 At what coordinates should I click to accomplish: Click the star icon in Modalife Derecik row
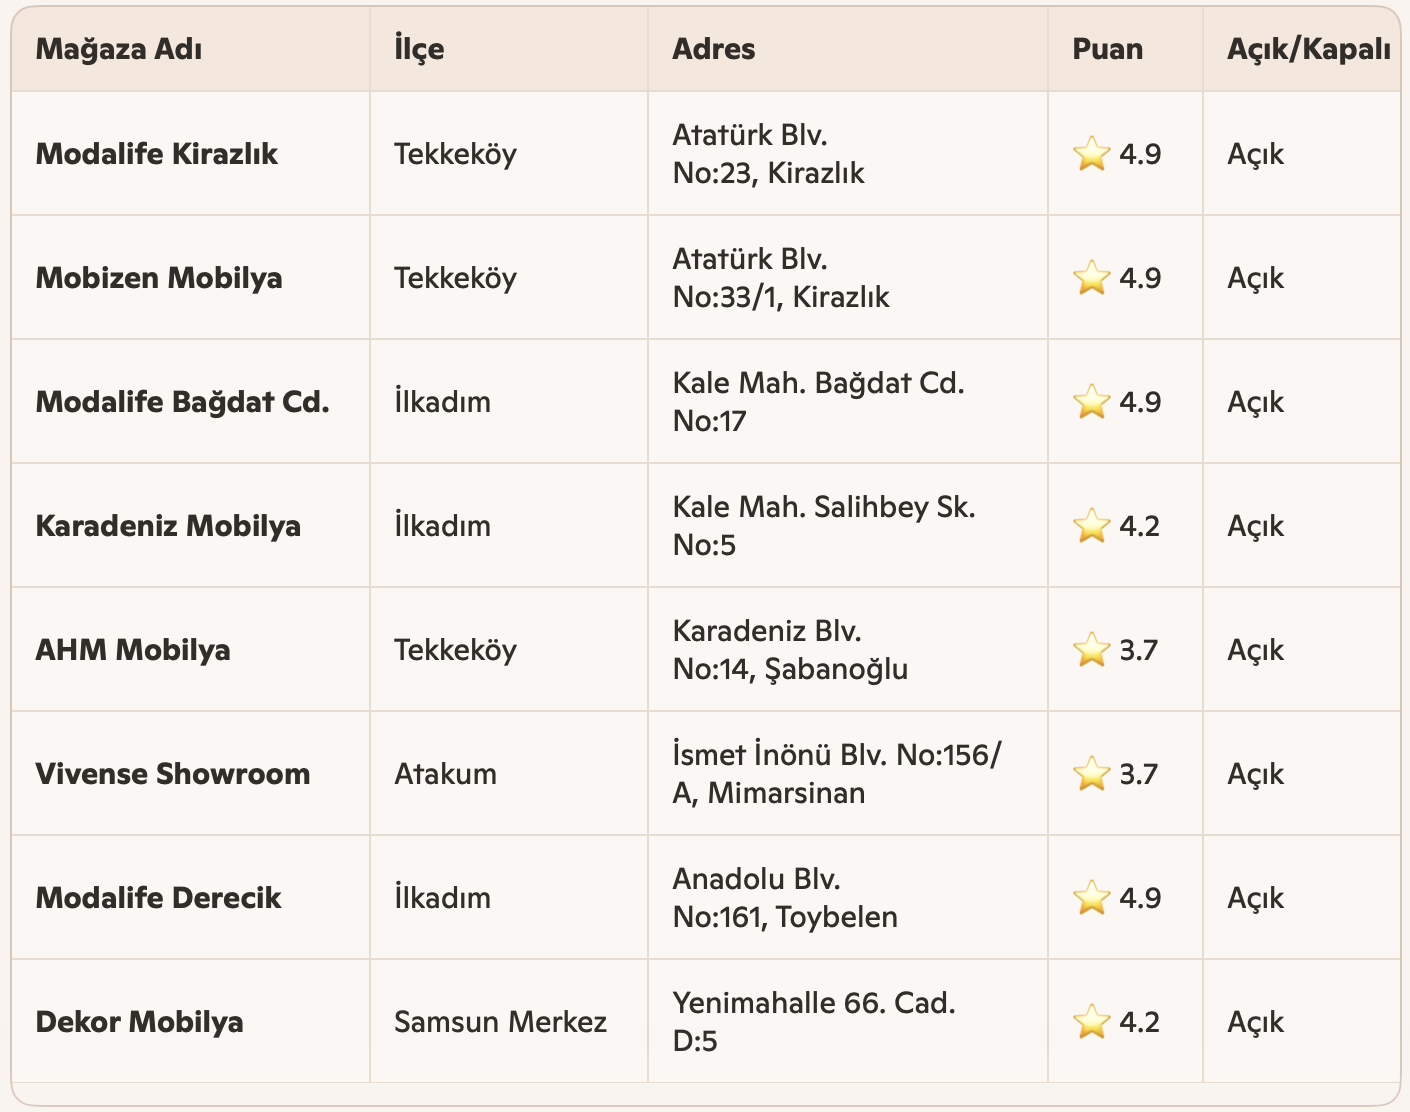[x=1091, y=898]
